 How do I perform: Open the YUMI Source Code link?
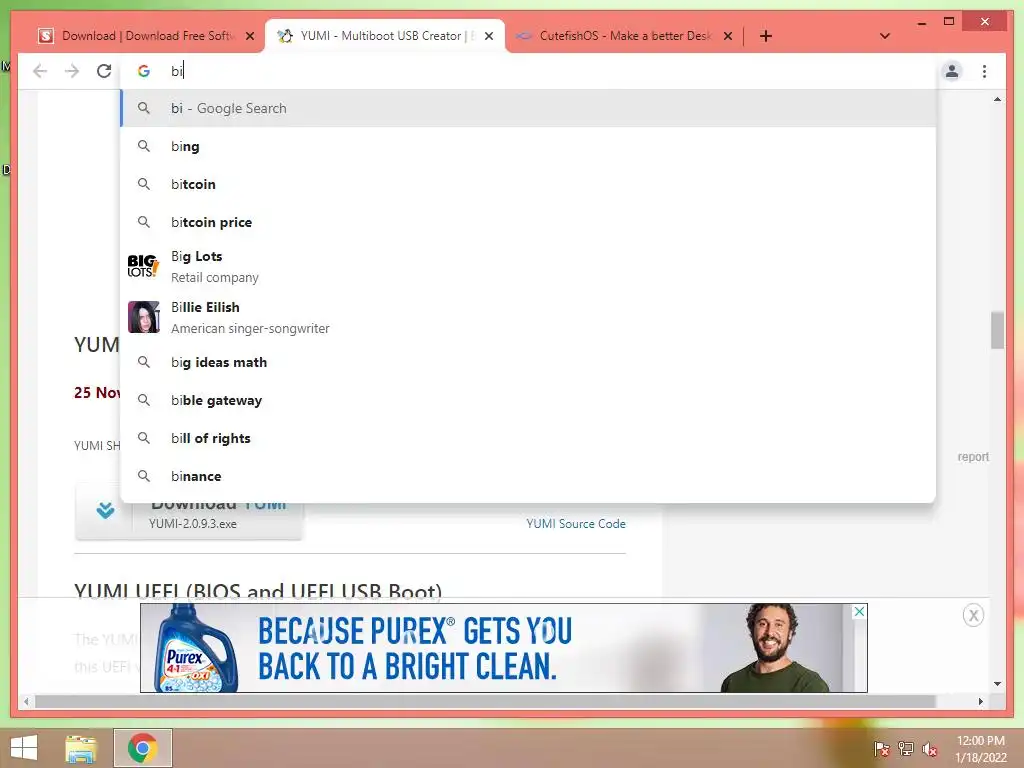[575, 524]
